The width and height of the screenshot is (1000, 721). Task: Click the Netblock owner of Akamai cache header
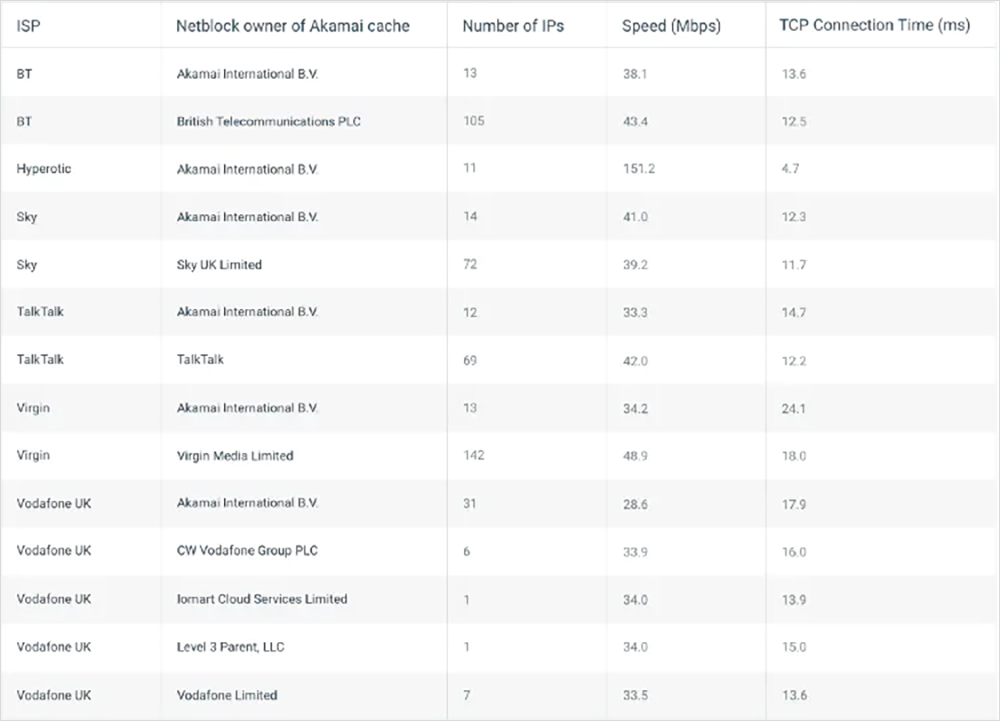pyautogui.click(x=292, y=26)
